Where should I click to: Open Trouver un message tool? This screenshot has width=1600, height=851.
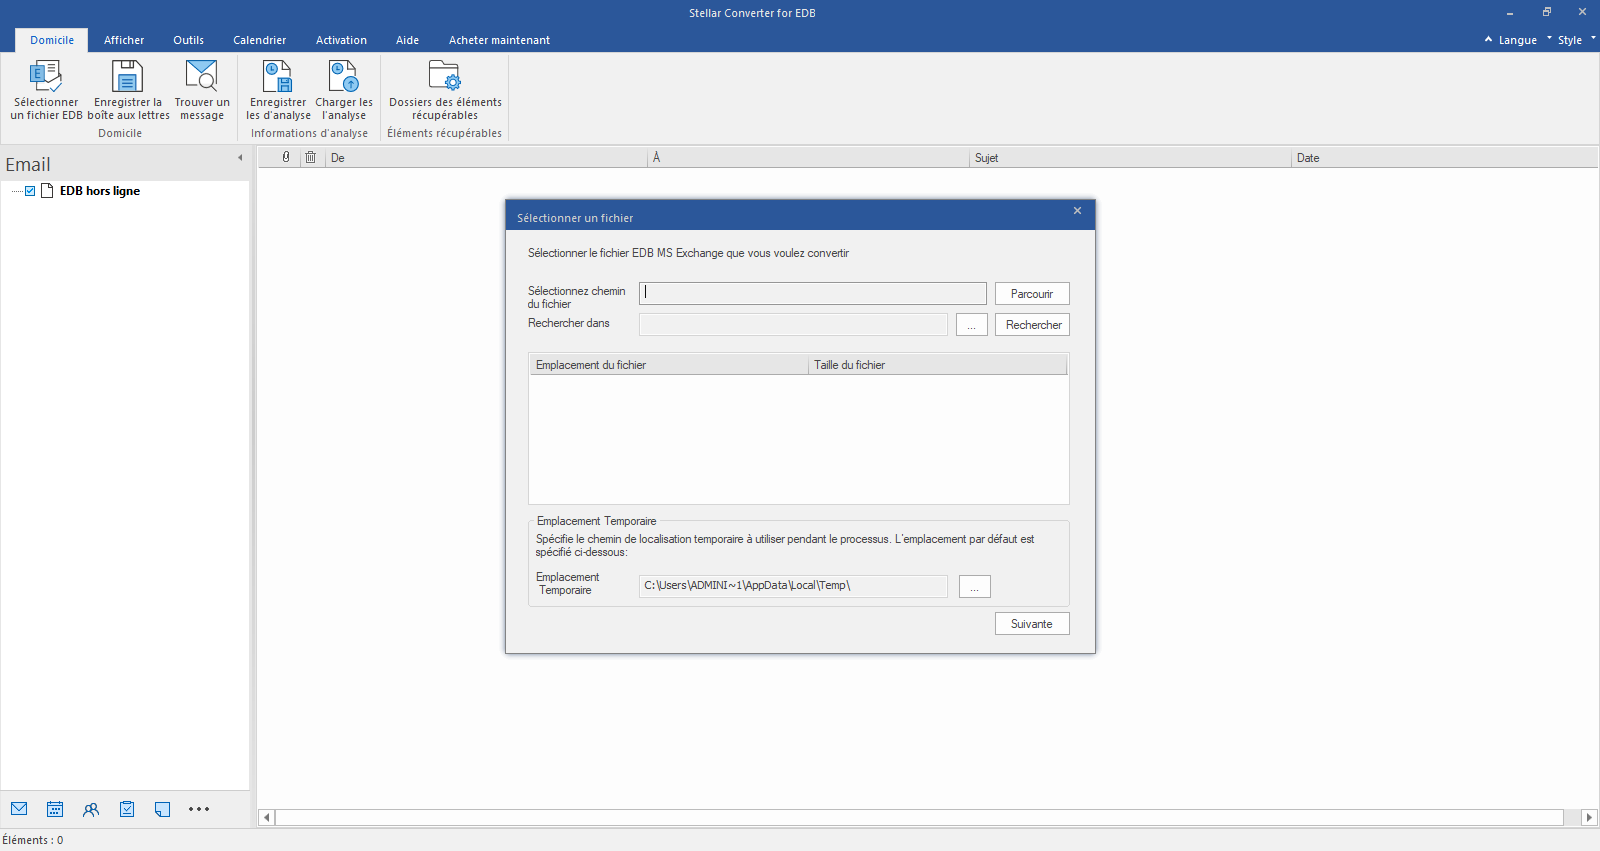click(202, 90)
